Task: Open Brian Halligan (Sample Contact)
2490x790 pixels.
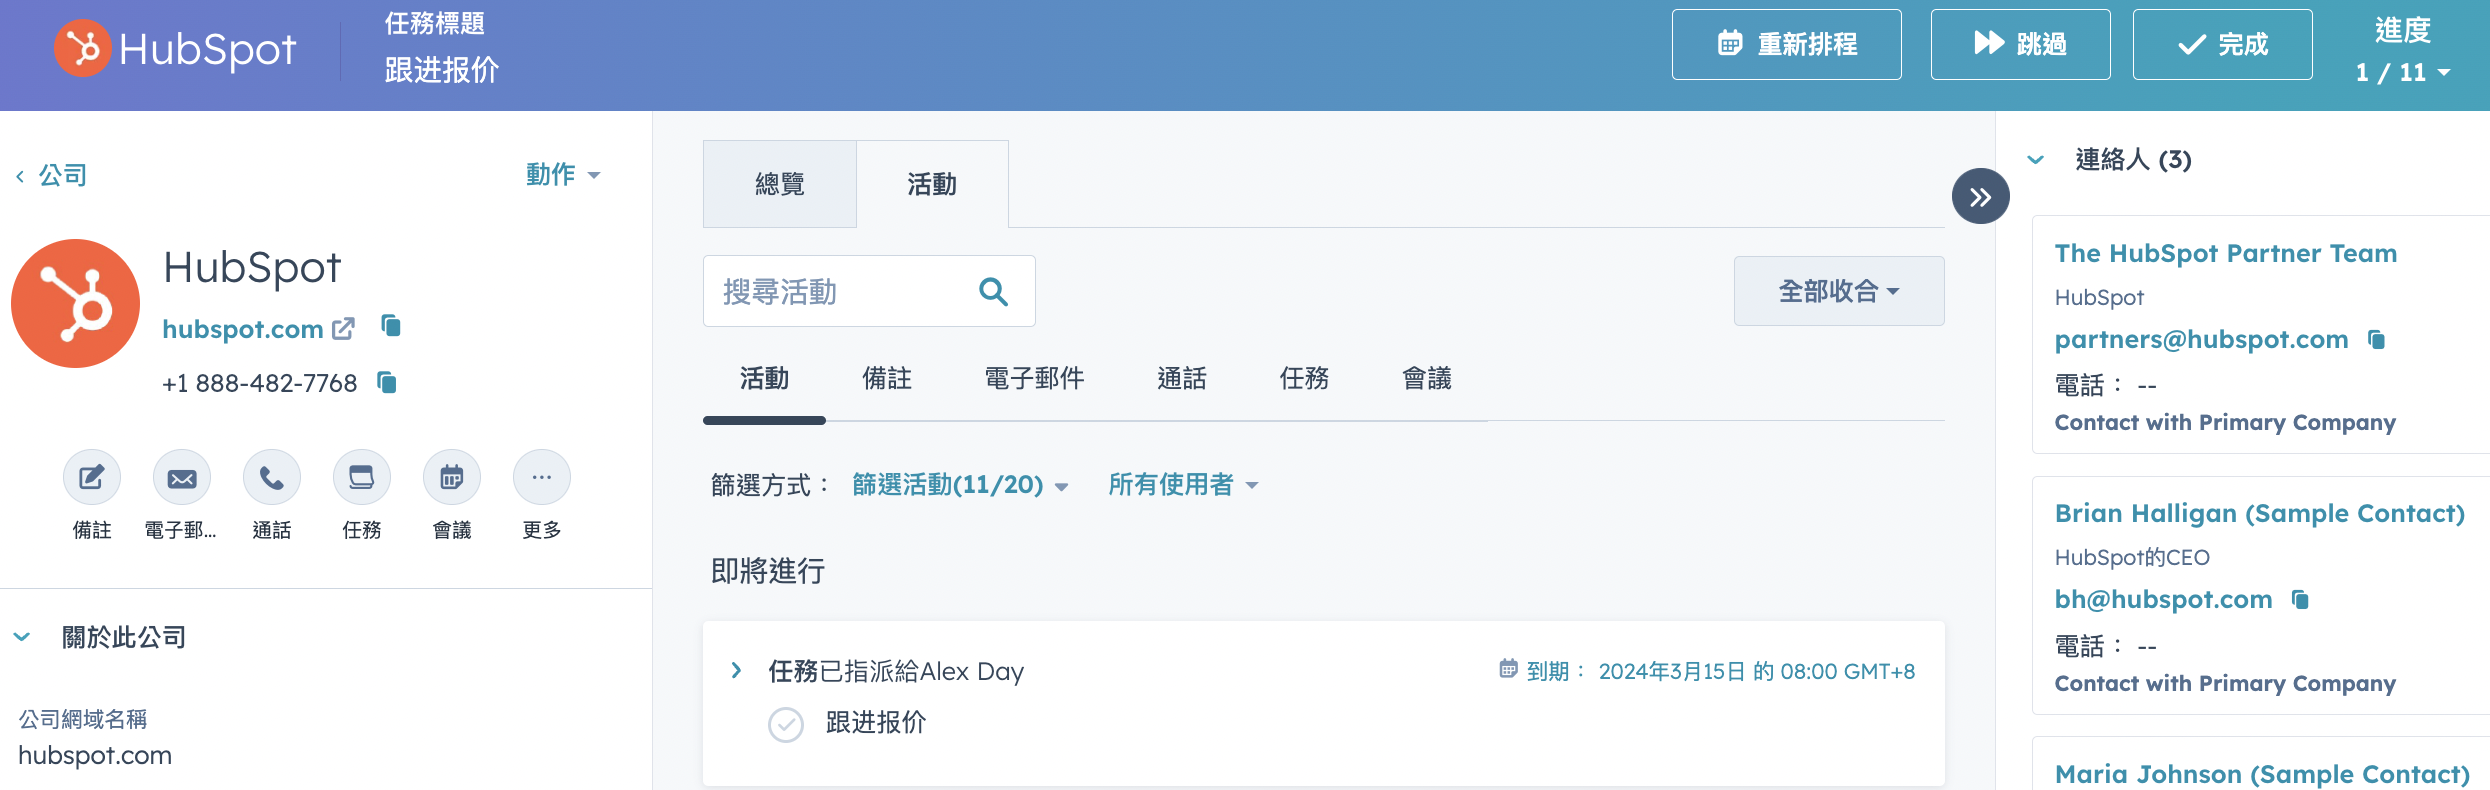Action: [2260, 513]
